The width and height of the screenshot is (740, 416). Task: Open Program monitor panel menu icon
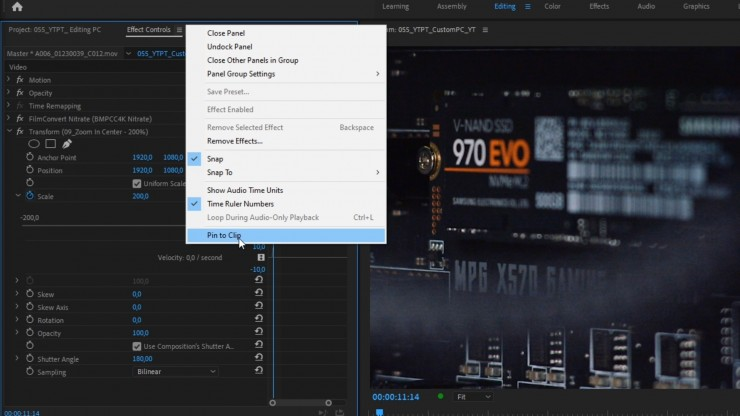pyautogui.click(x=485, y=30)
